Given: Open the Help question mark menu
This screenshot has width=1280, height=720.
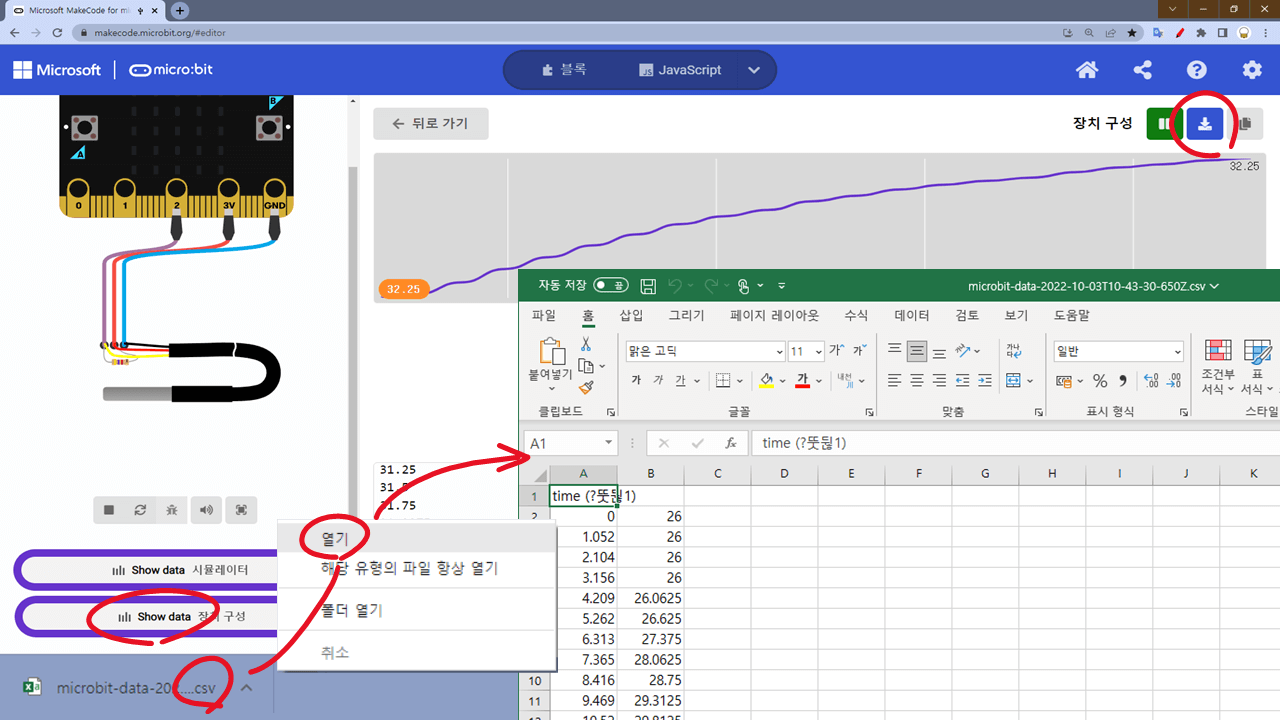Looking at the screenshot, I should click(1197, 70).
